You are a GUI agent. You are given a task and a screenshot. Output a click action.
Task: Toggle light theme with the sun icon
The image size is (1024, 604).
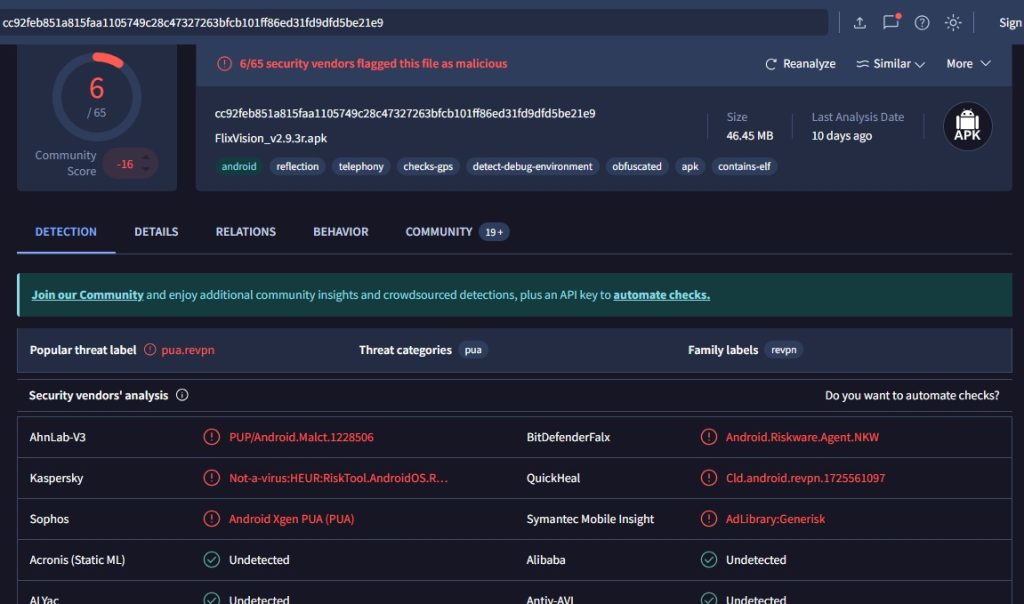tap(952, 21)
